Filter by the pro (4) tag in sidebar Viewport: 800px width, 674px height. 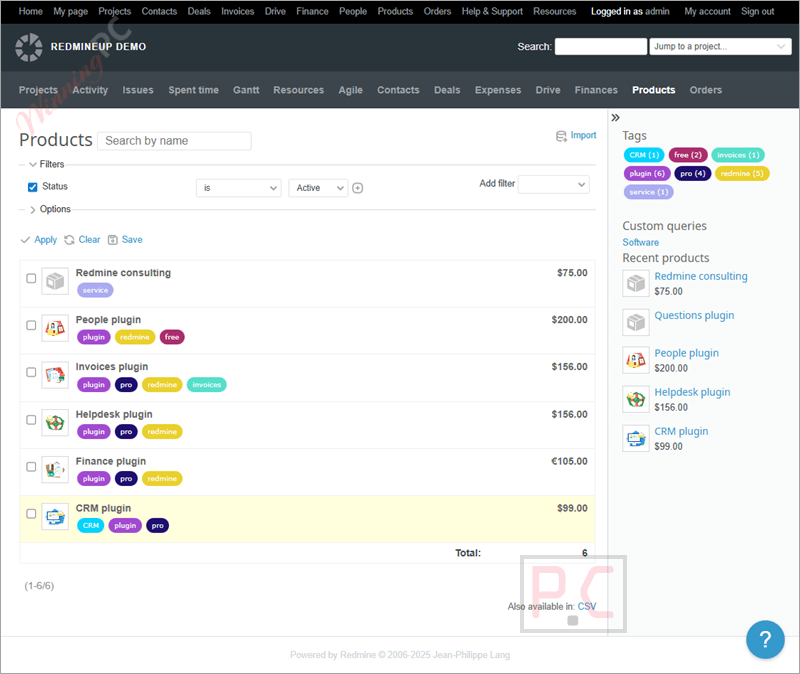pos(692,173)
